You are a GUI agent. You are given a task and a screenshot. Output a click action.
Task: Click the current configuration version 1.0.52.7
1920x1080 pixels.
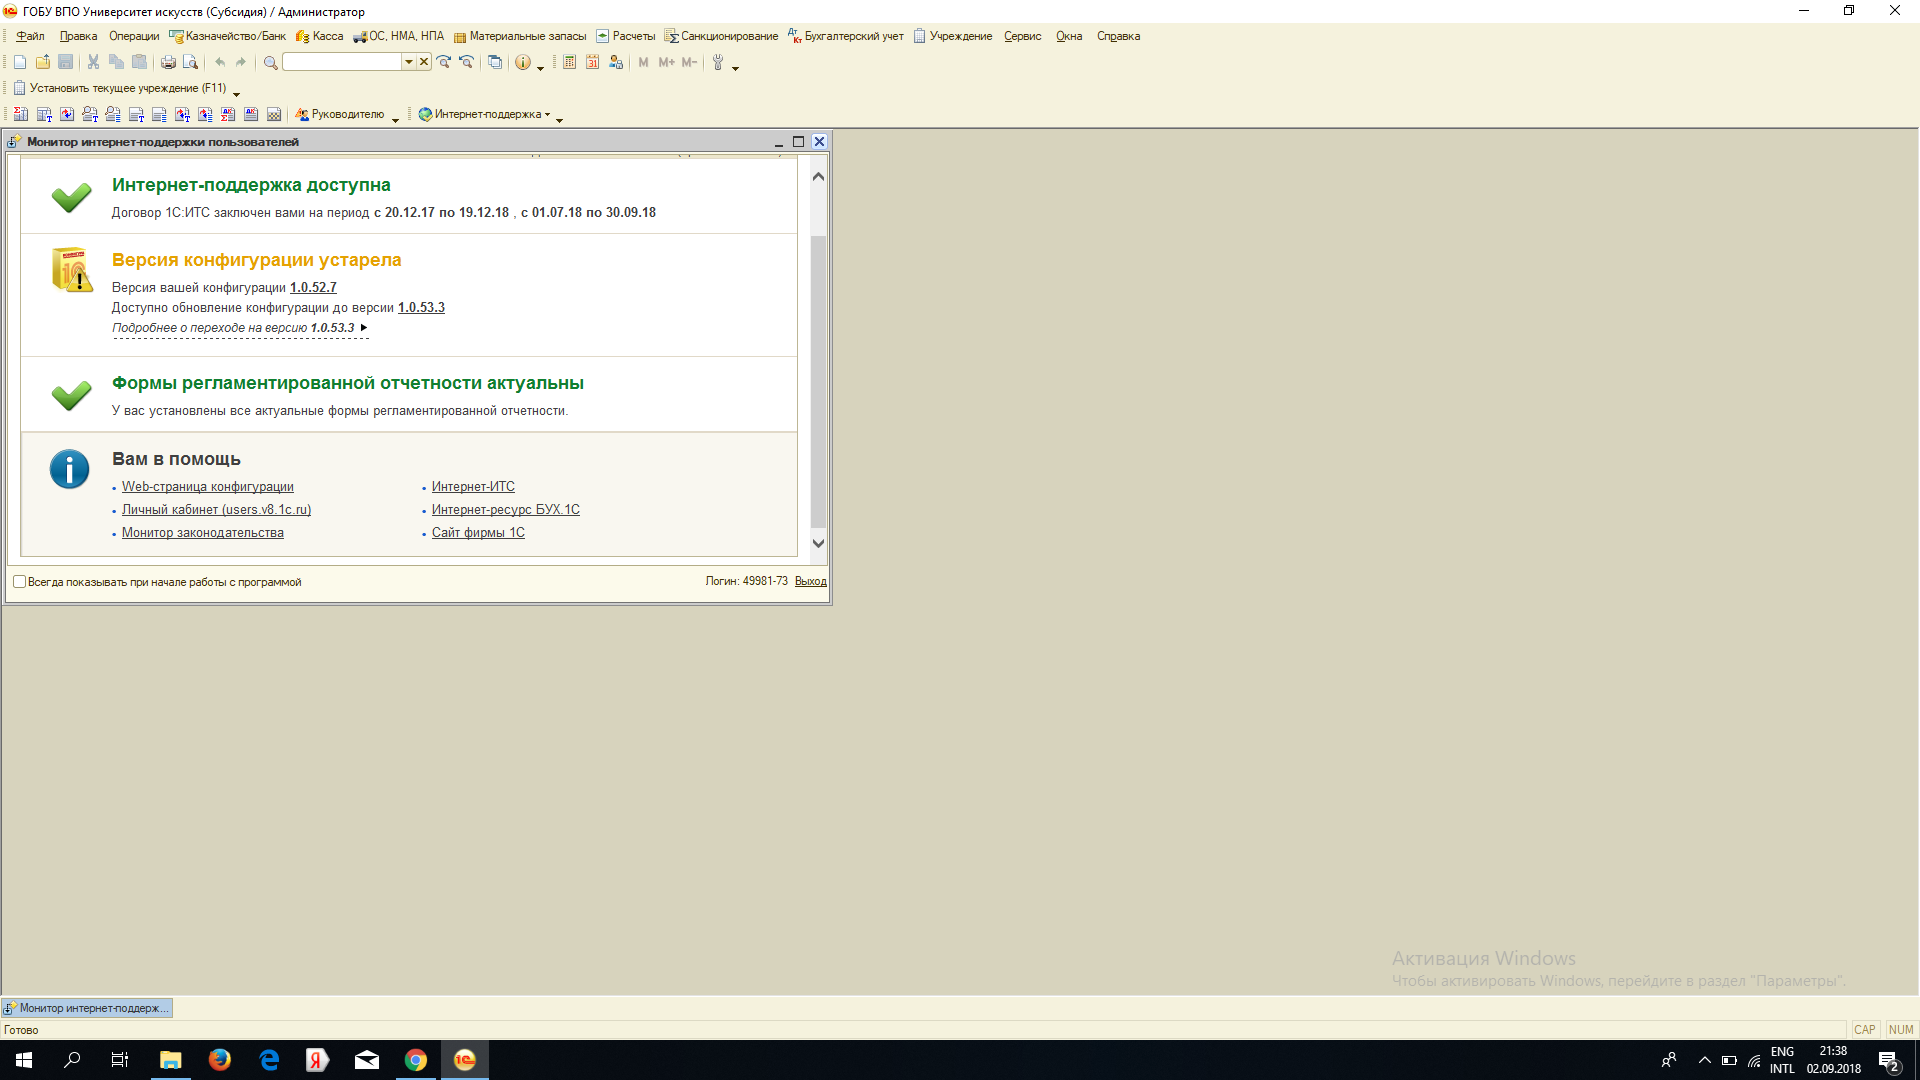[x=313, y=288]
